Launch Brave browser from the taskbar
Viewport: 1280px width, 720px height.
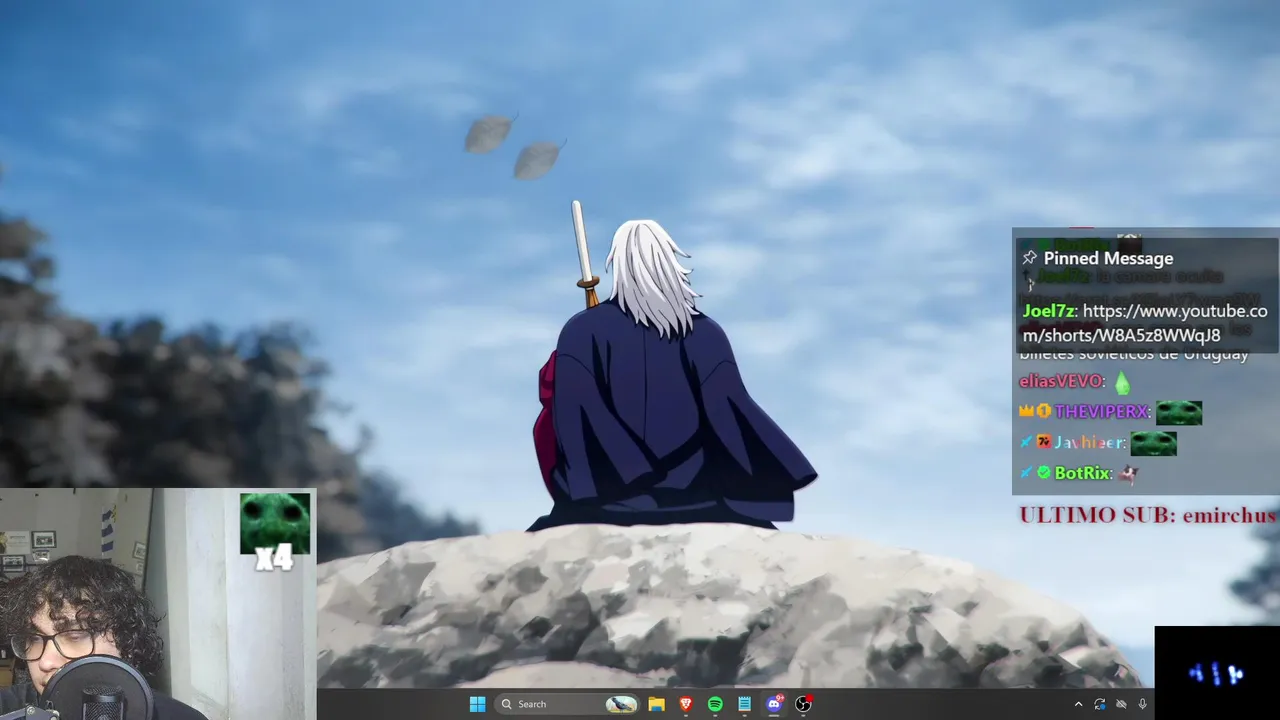pyautogui.click(x=686, y=704)
